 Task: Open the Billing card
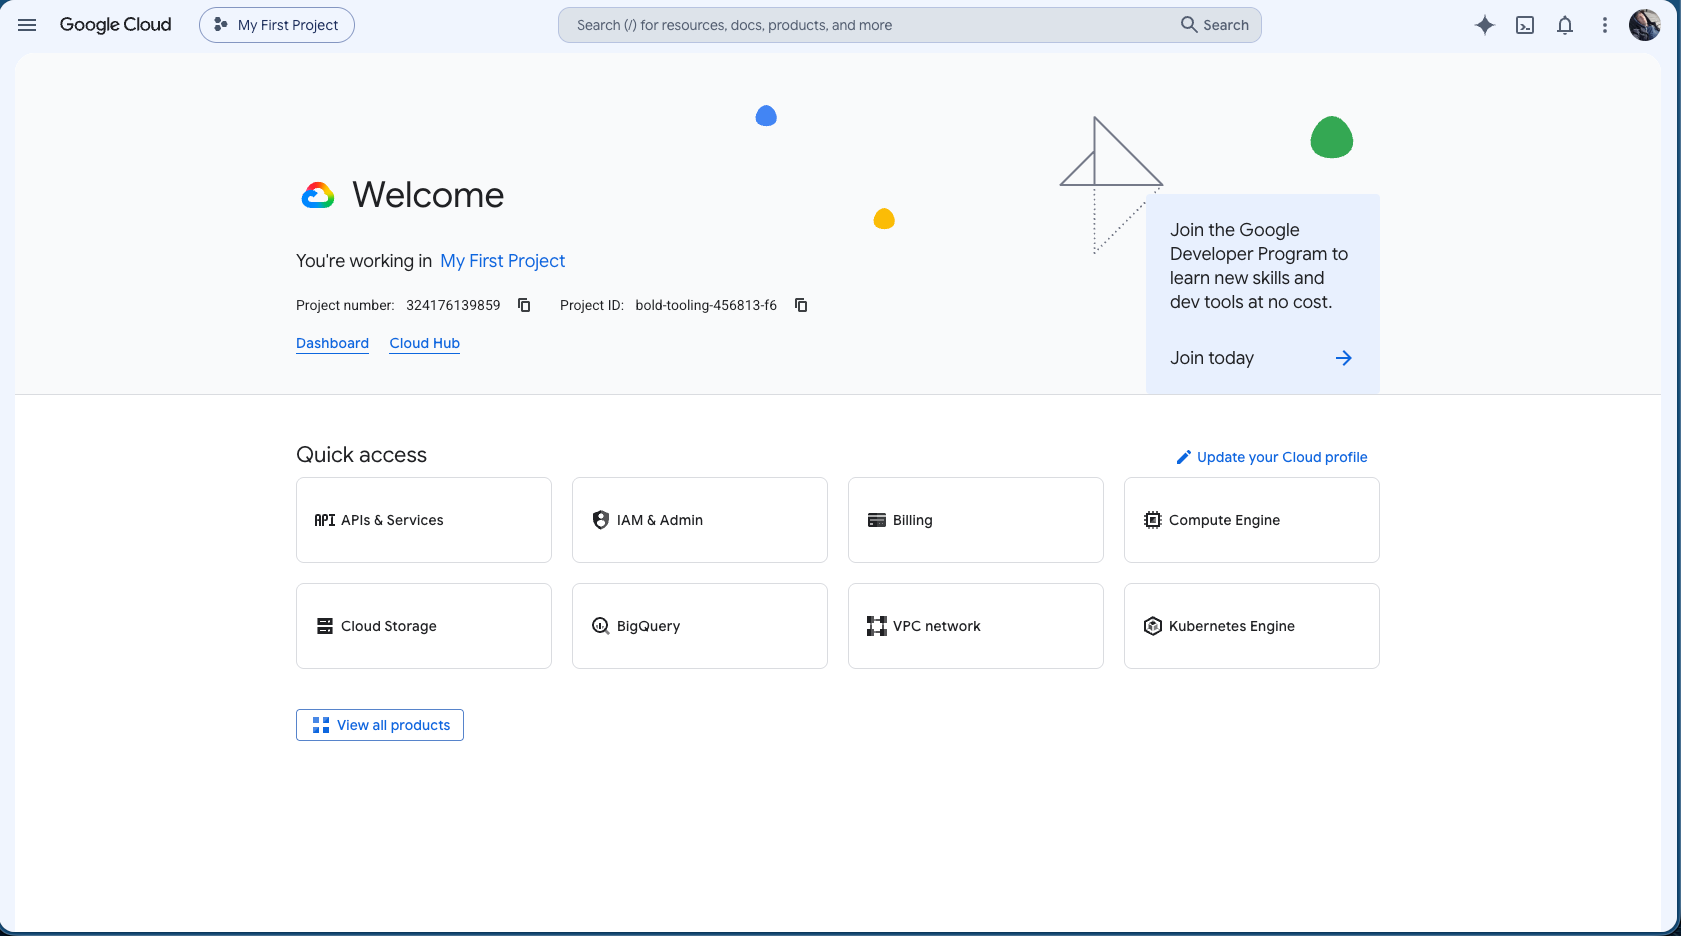point(976,520)
